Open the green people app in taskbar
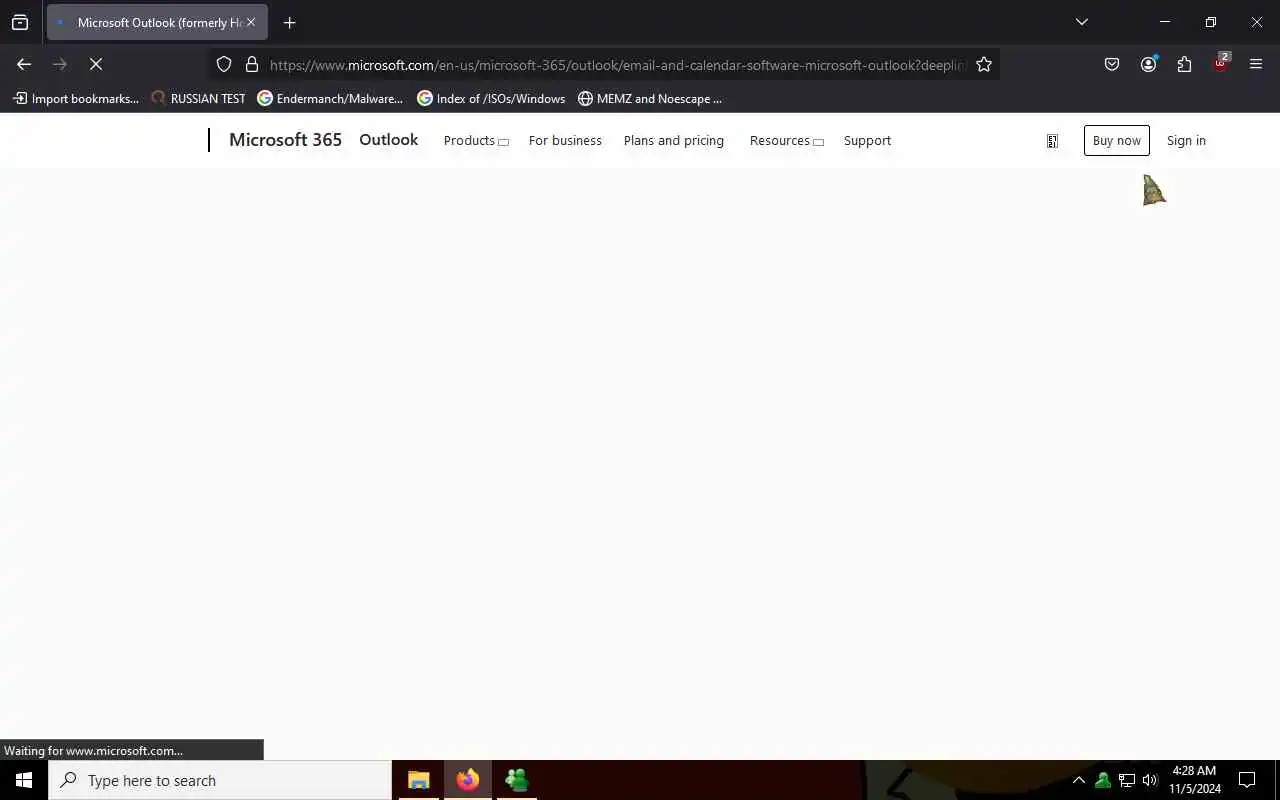The image size is (1280, 800). coord(516,780)
